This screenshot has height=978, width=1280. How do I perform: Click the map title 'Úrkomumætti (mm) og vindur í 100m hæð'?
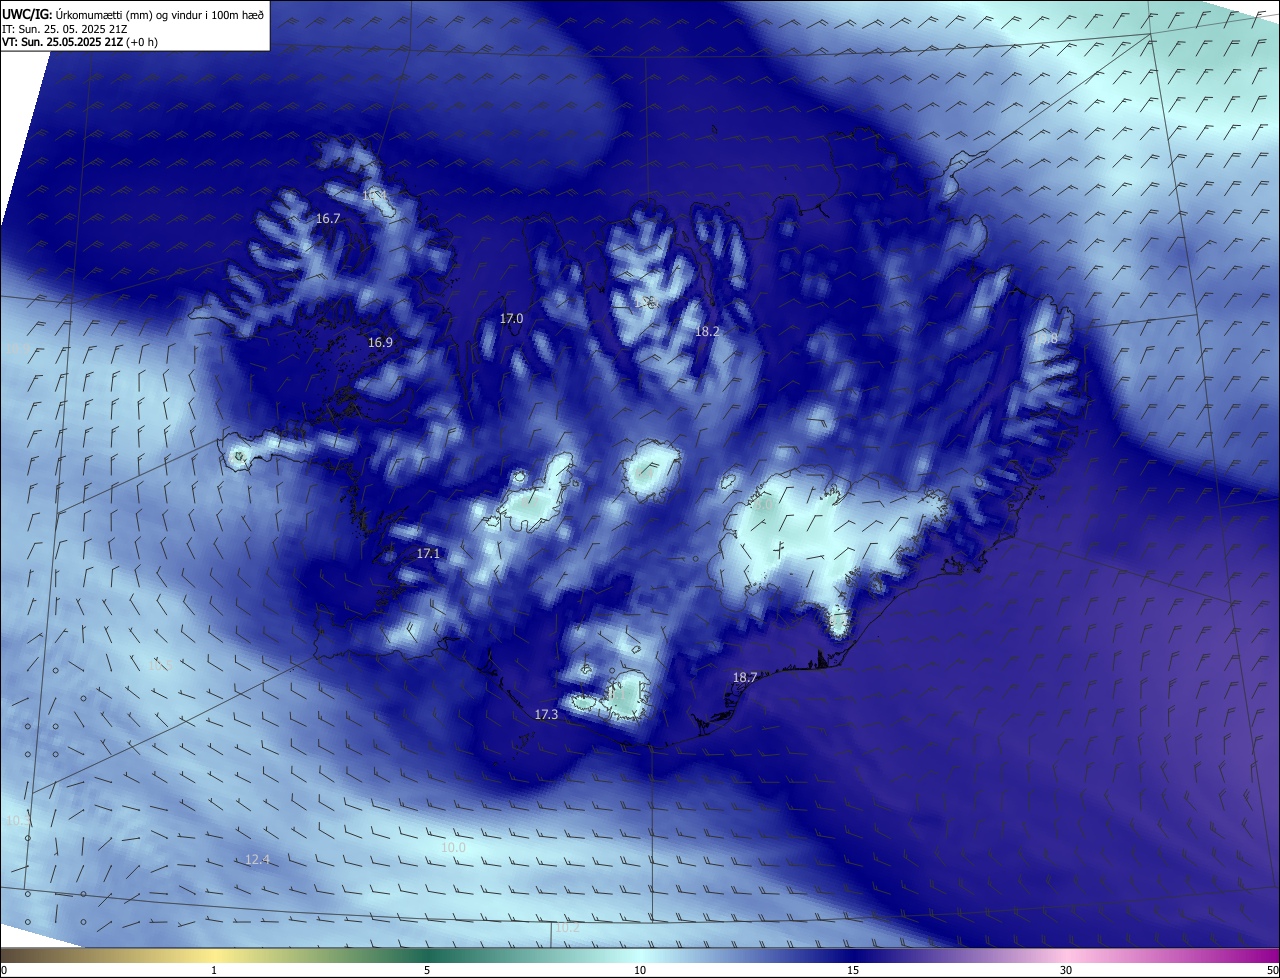pos(160,14)
